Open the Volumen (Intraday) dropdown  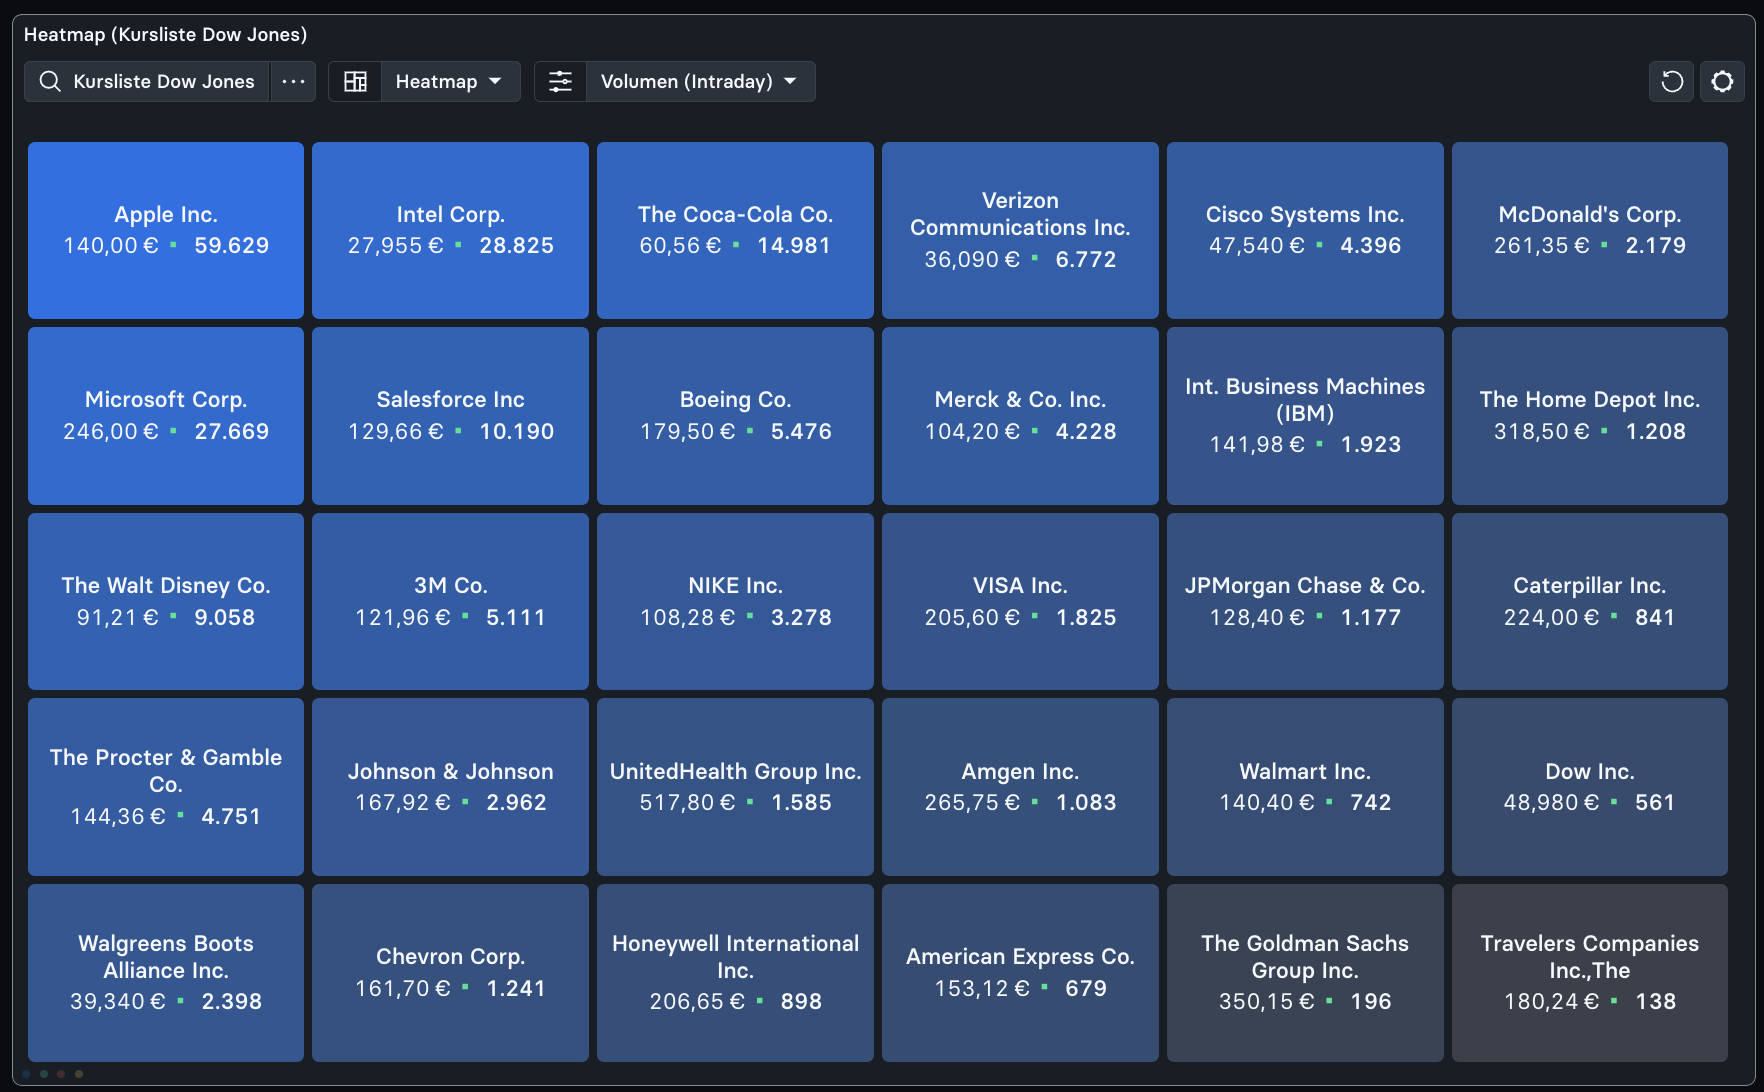700,81
